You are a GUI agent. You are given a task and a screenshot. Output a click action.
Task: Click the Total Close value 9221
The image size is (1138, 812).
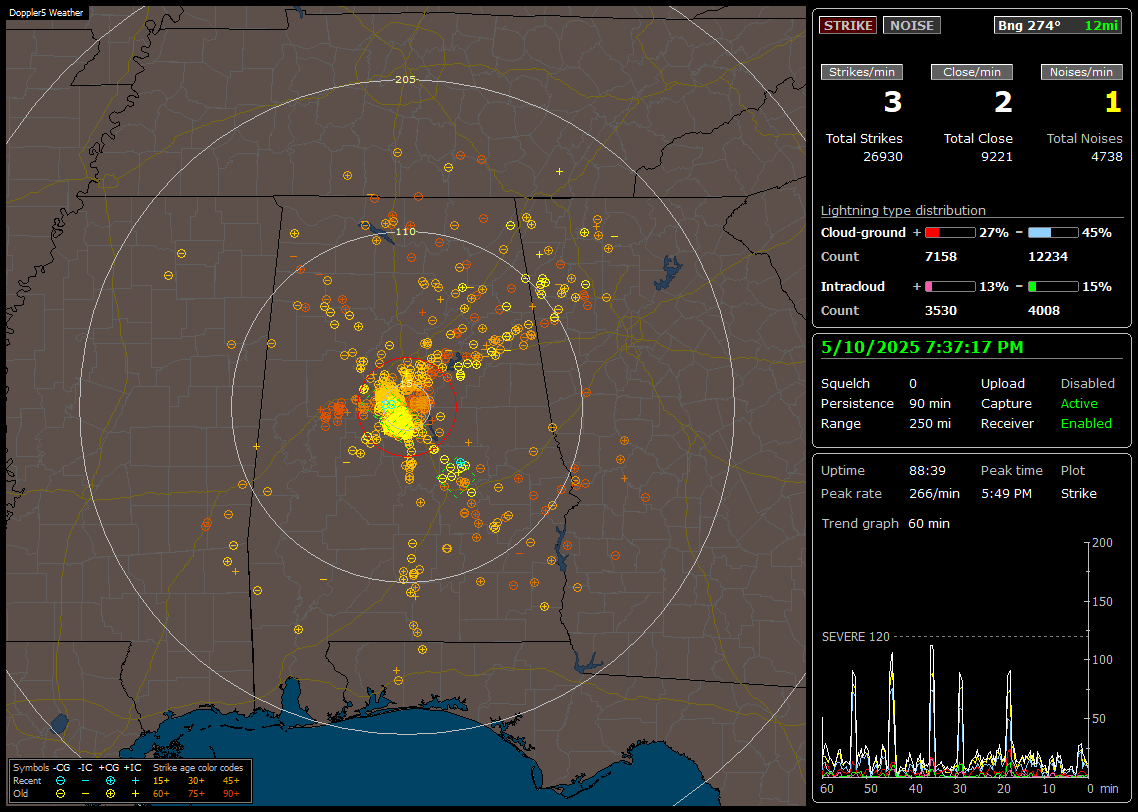click(996, 157)
